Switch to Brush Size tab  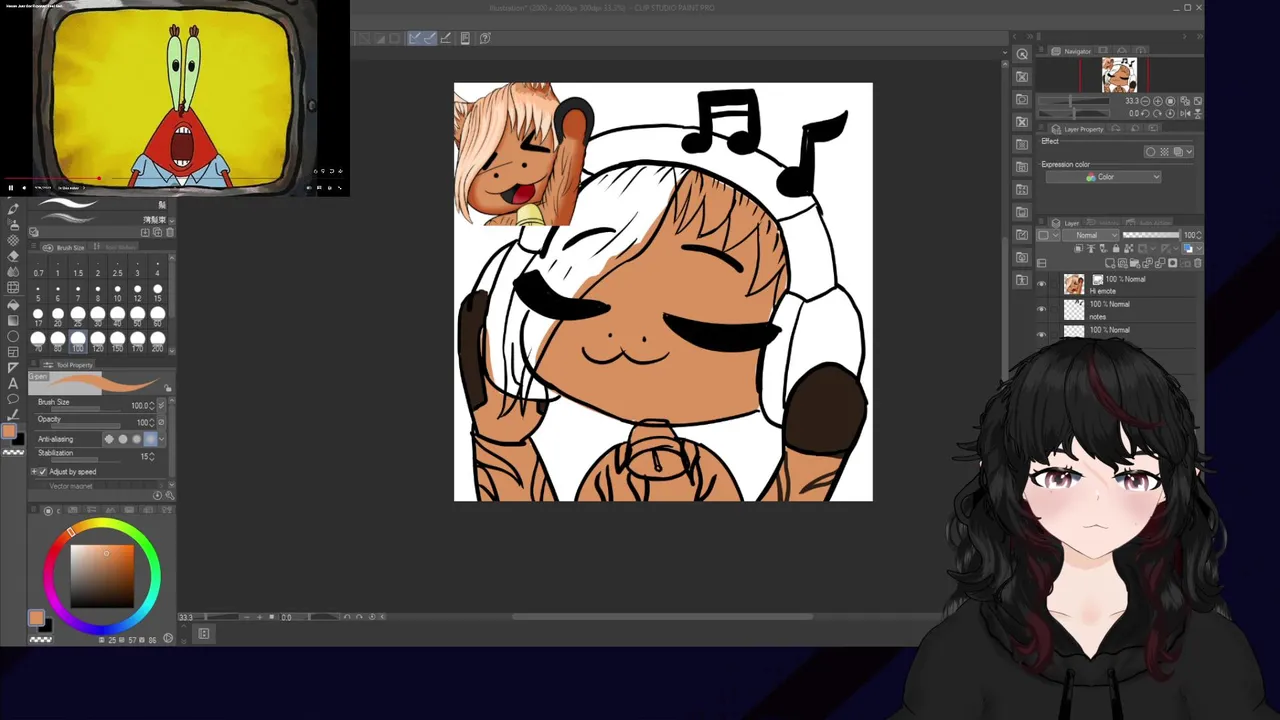(x=64, y=248)
